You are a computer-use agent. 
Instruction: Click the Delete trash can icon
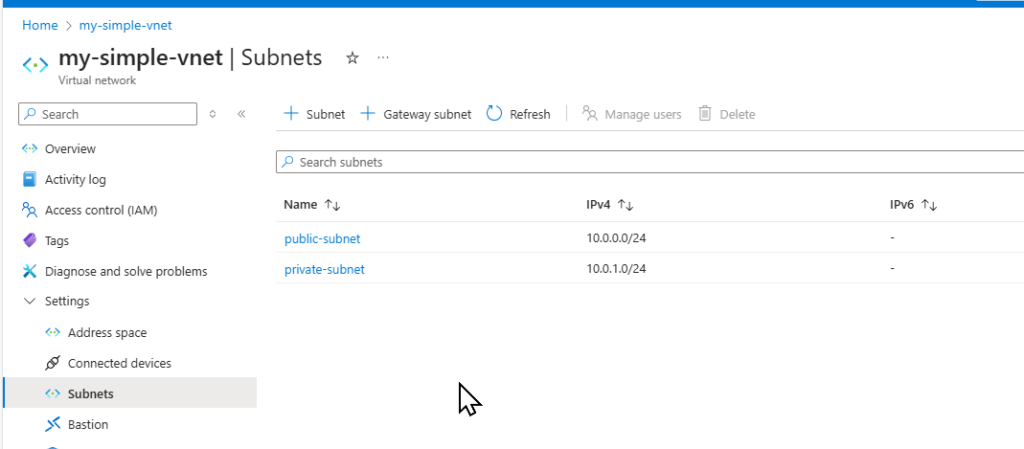coord(705,114)
